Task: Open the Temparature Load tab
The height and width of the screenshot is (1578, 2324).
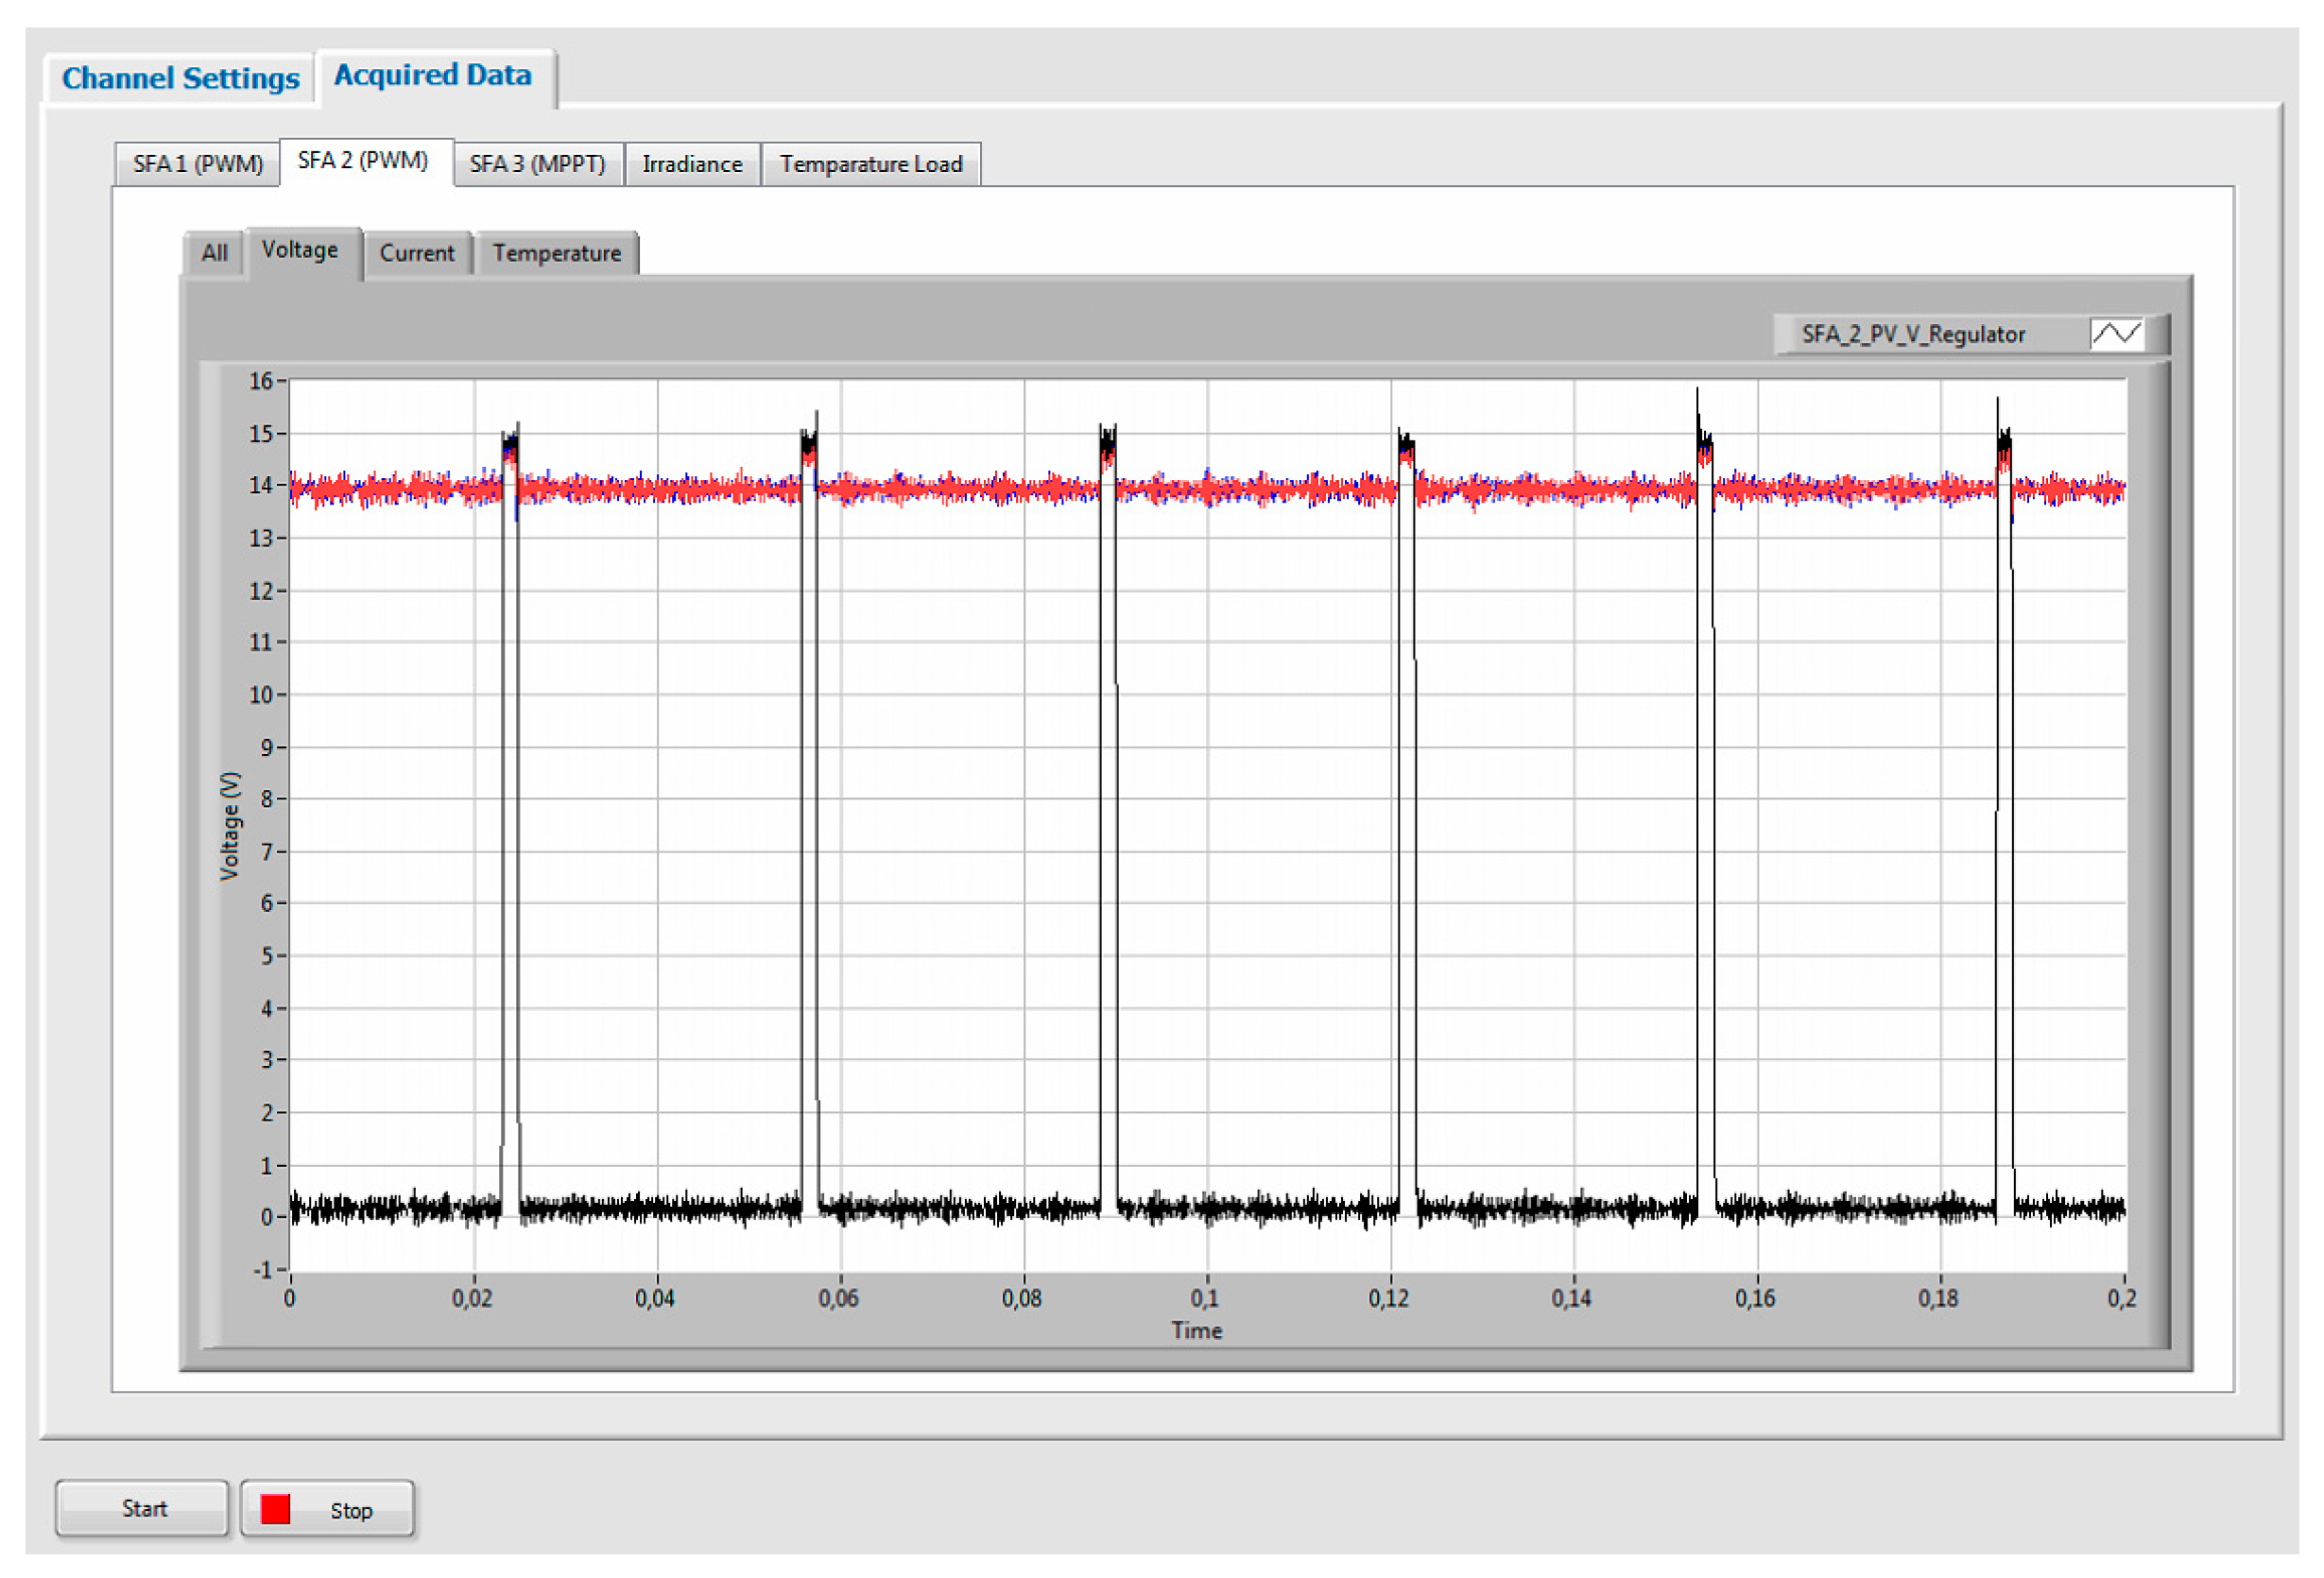Action: 870,164
